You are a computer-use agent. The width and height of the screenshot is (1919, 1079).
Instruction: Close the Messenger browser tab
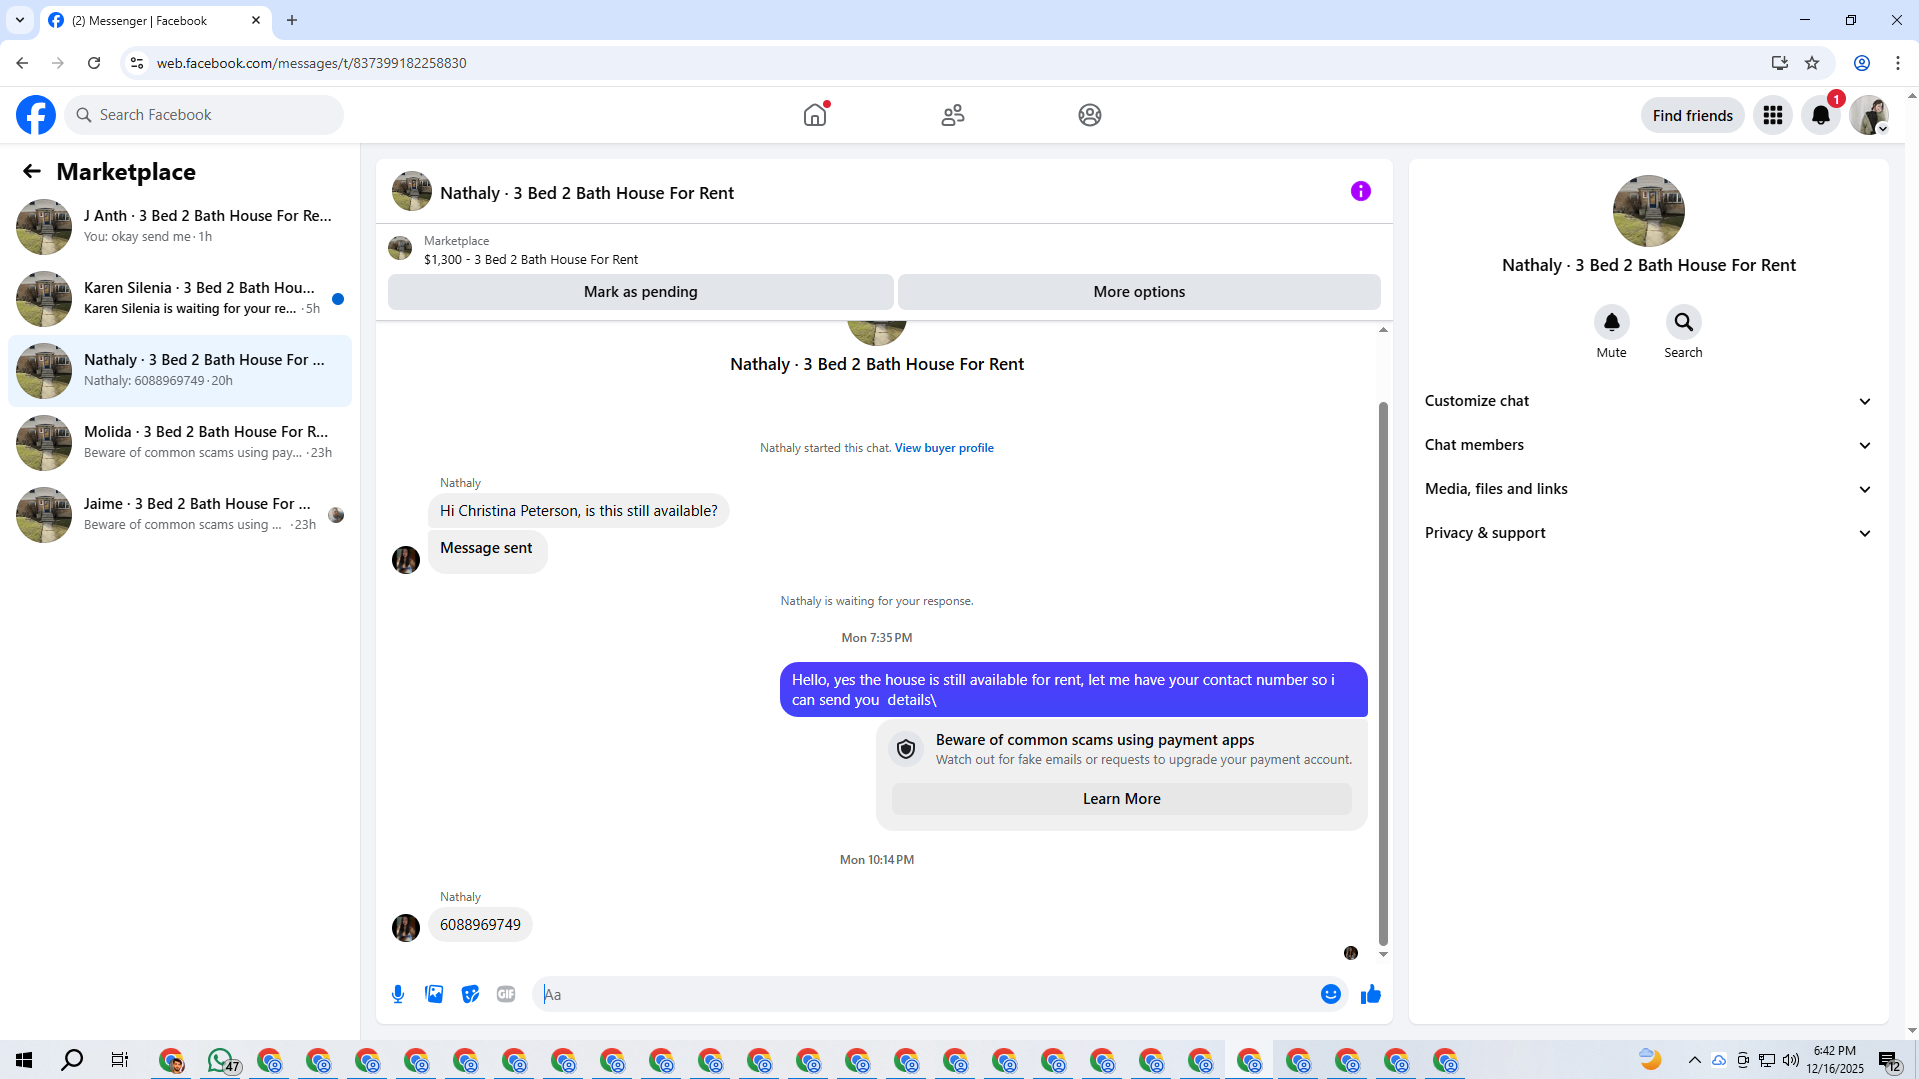pos(256,20)
